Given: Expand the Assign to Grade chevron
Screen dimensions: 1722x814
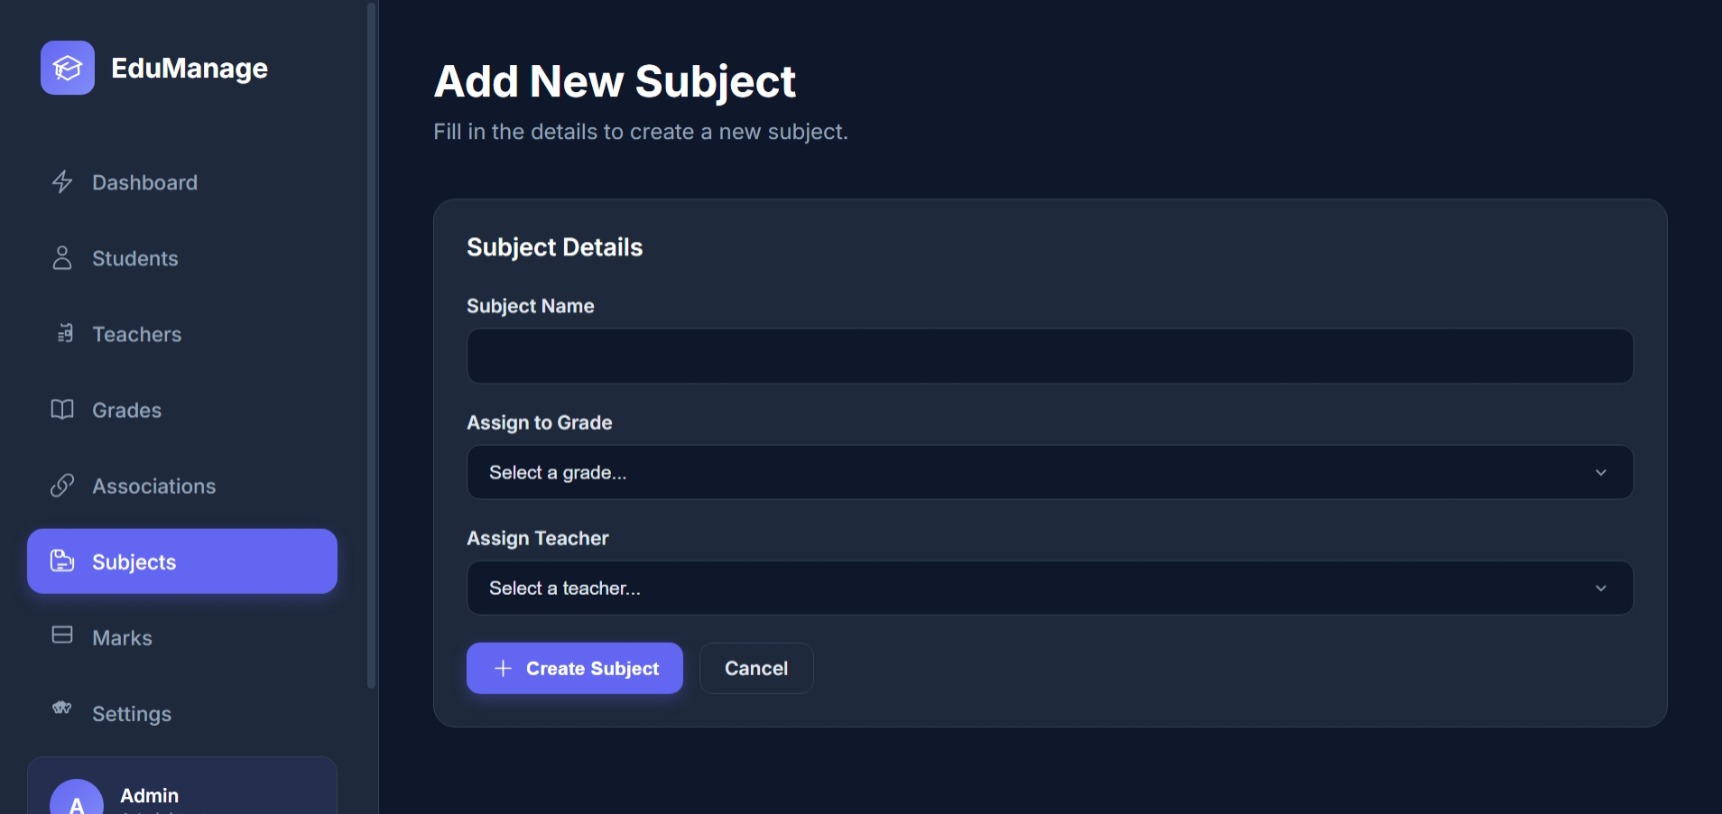Looking at the screenshot, I should coord(1600,473).
